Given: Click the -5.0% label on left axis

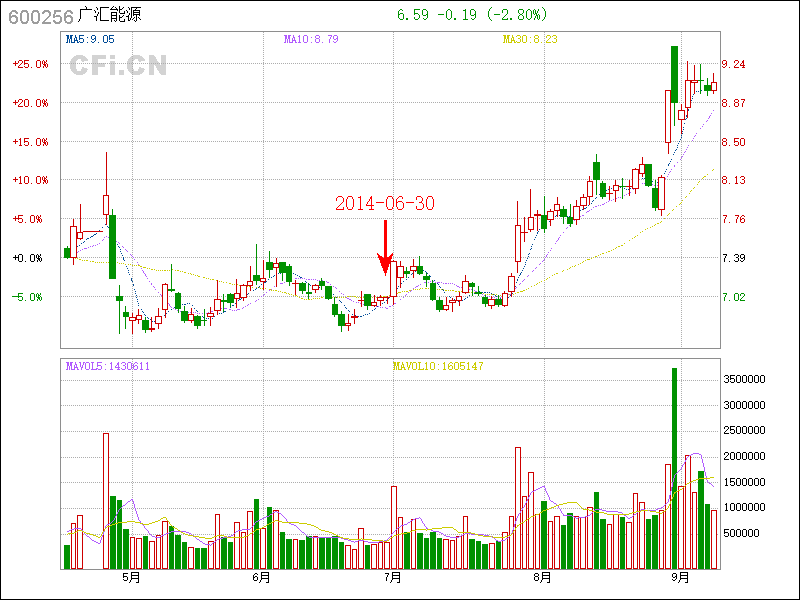Looking at the screenshot, I should 30,297.
